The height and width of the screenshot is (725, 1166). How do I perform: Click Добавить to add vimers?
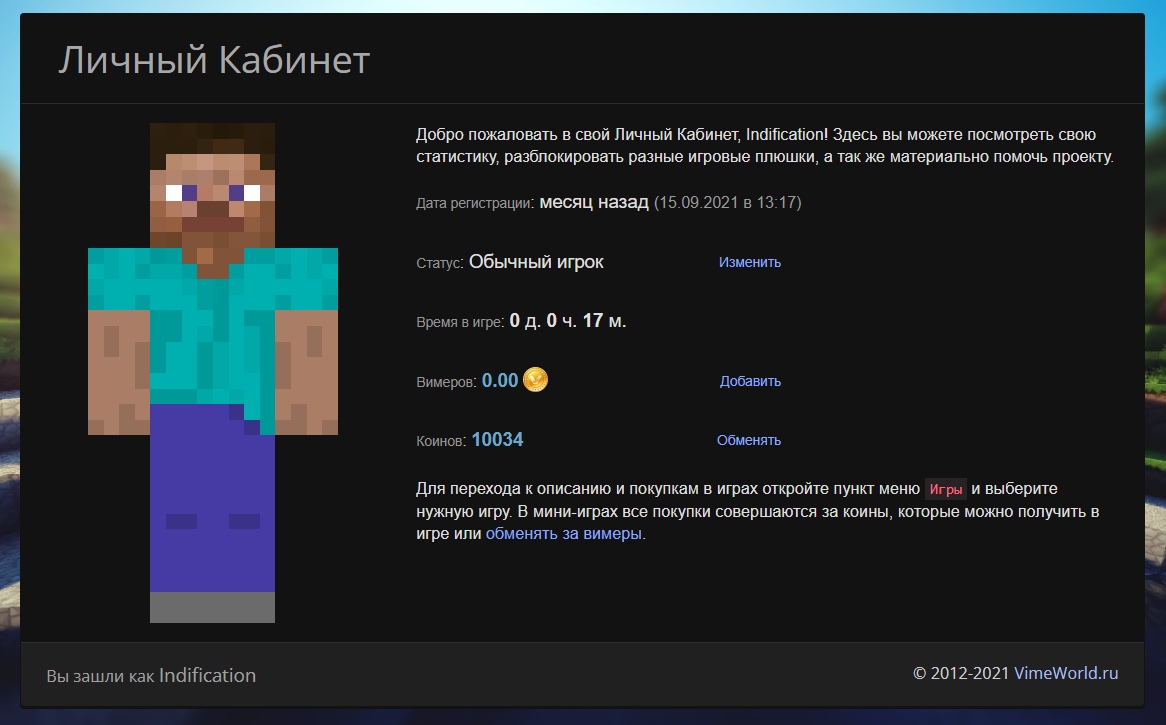pos(750,381)
